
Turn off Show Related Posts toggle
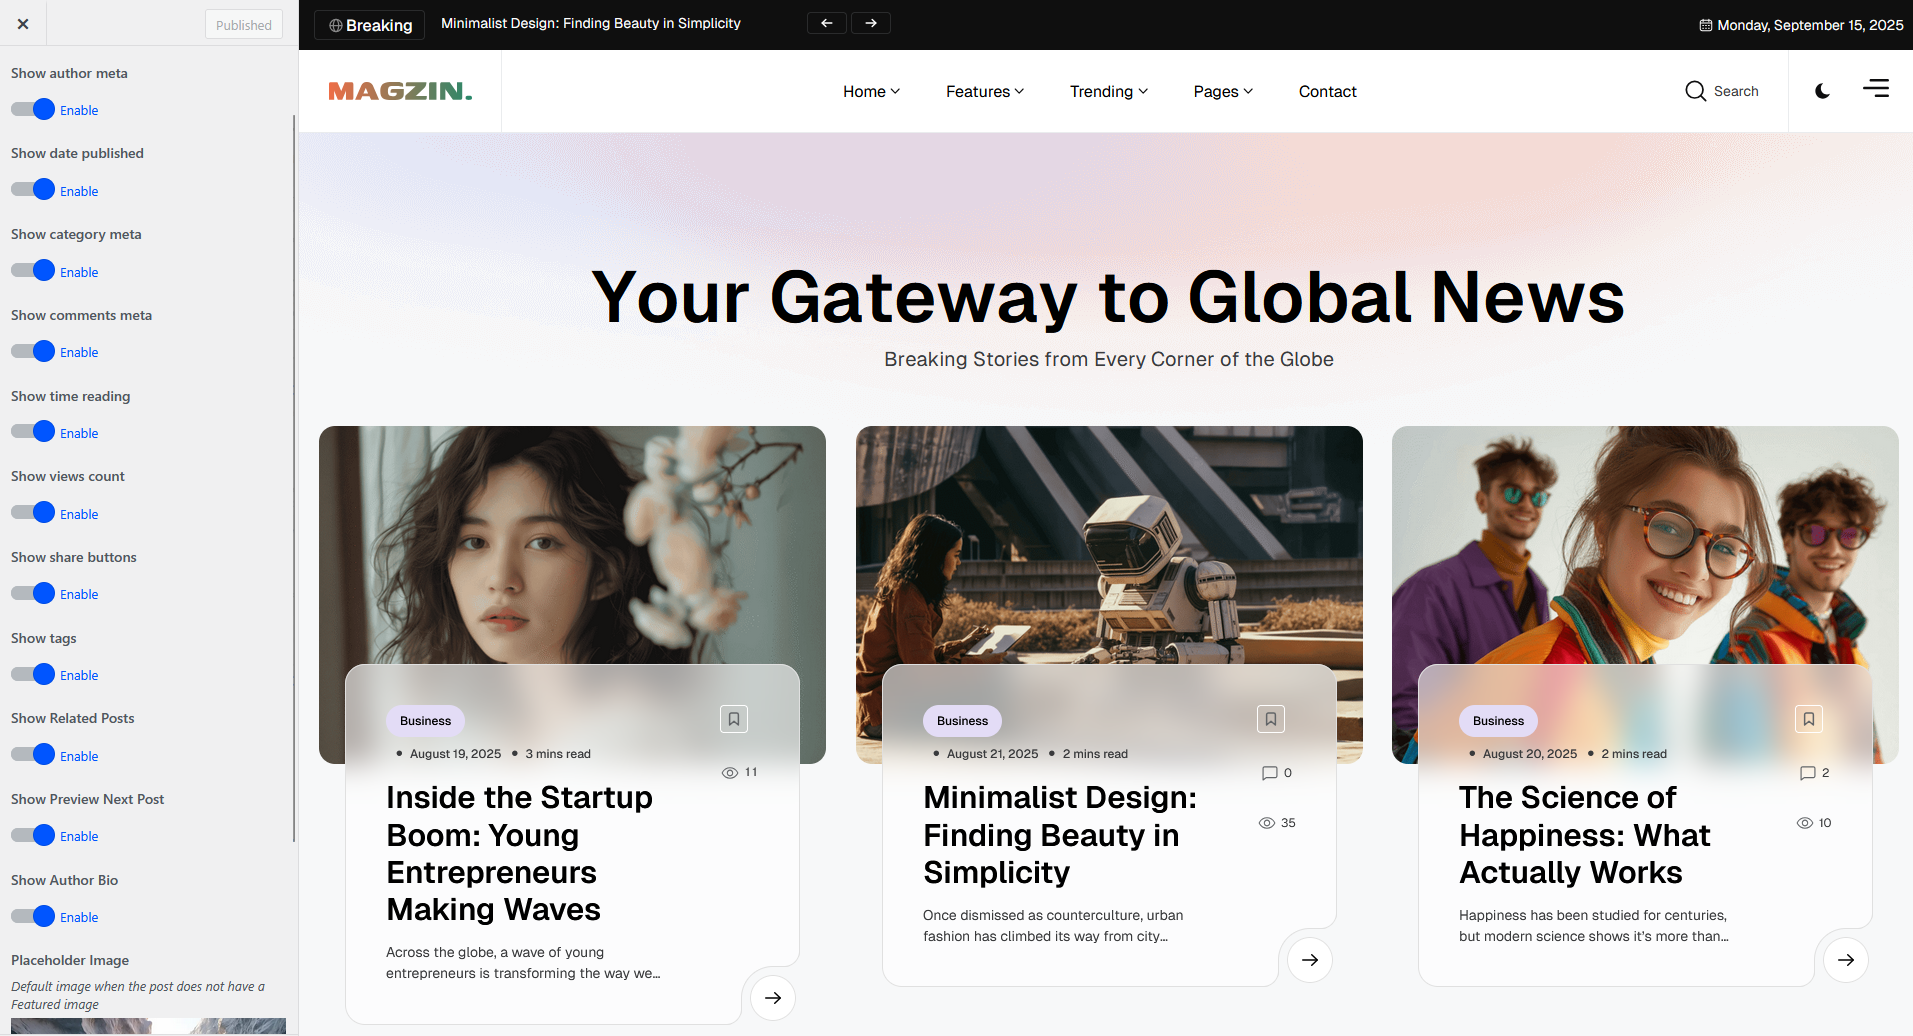(33, 755)
